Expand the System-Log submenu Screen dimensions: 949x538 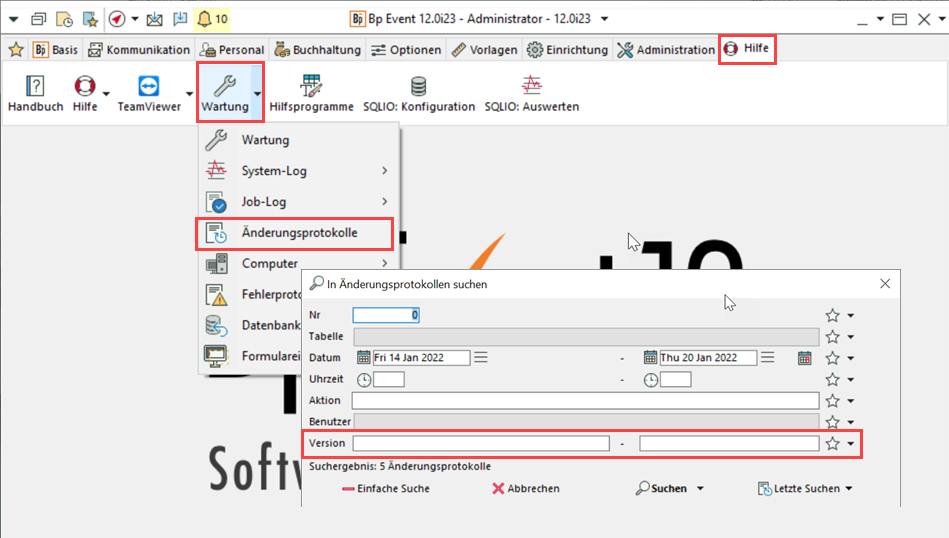pyautogui.click(x=385, y=171)
